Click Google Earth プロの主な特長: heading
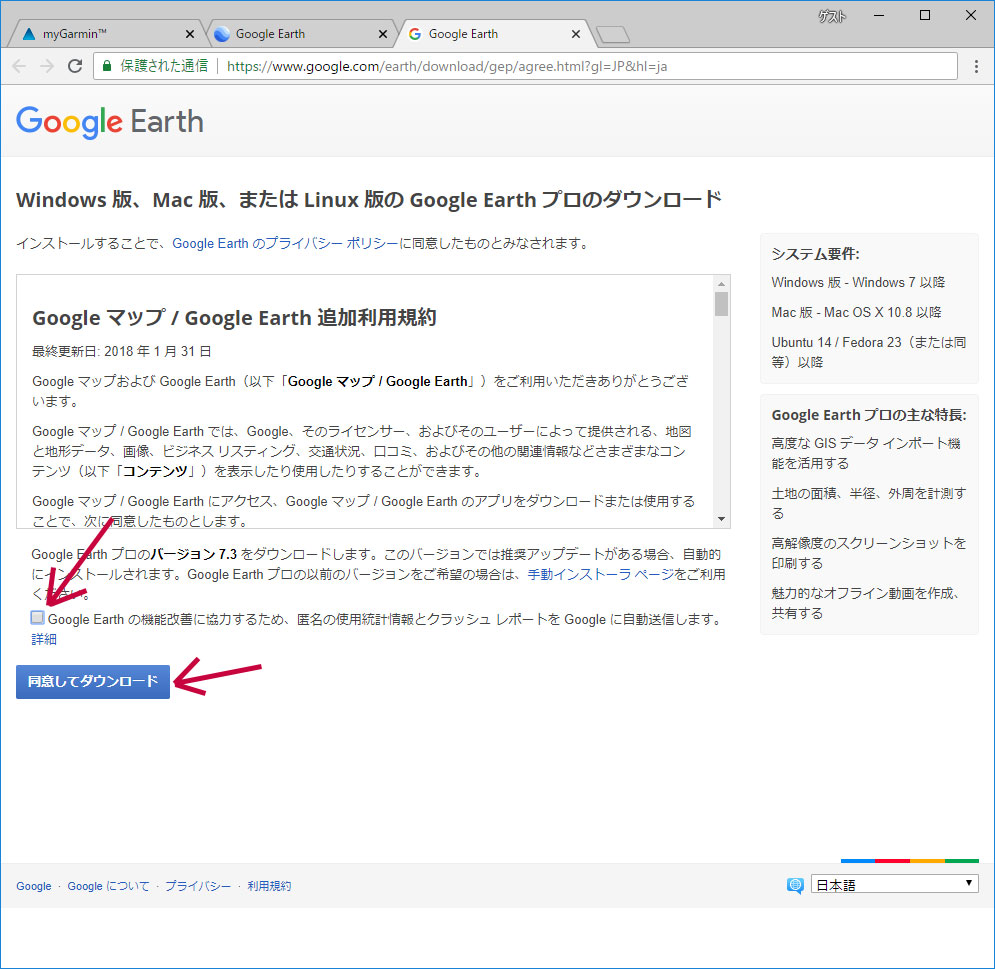Image resolution: width=995 pixels, height=969 pixels. pyautogui.click(x=869, y=415)
